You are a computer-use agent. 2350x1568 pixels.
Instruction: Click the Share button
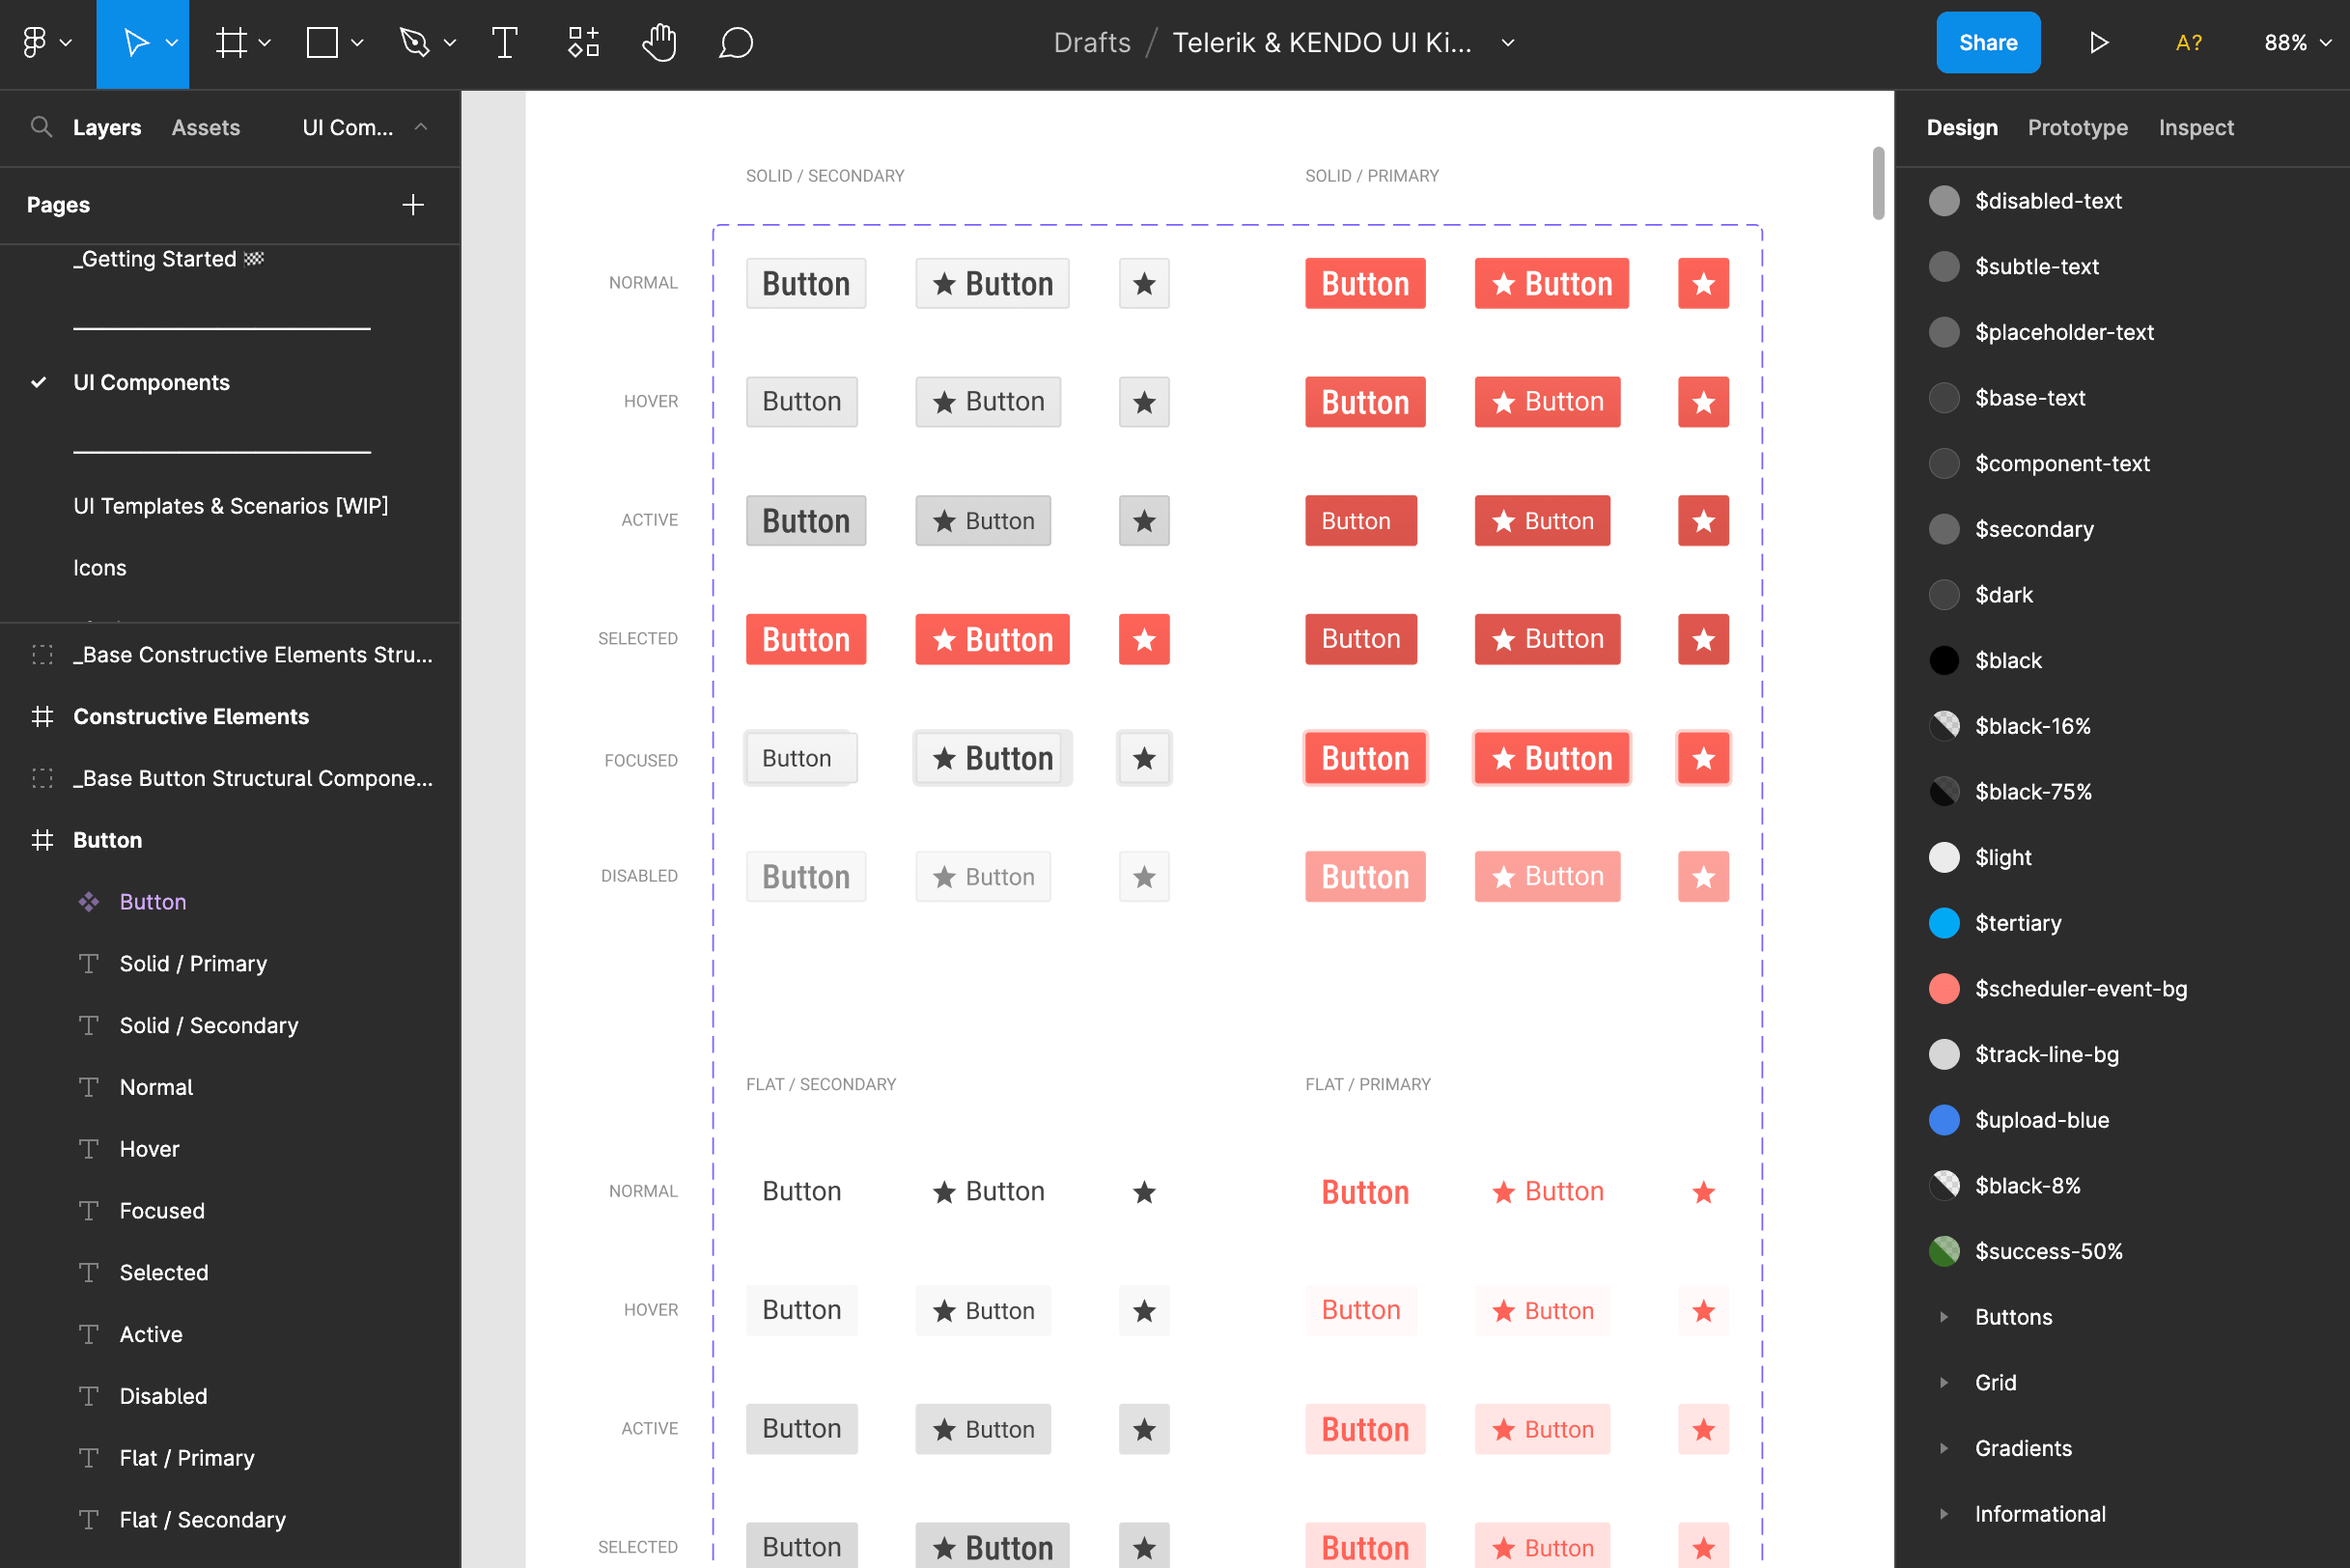click(x=1988, y=42)
